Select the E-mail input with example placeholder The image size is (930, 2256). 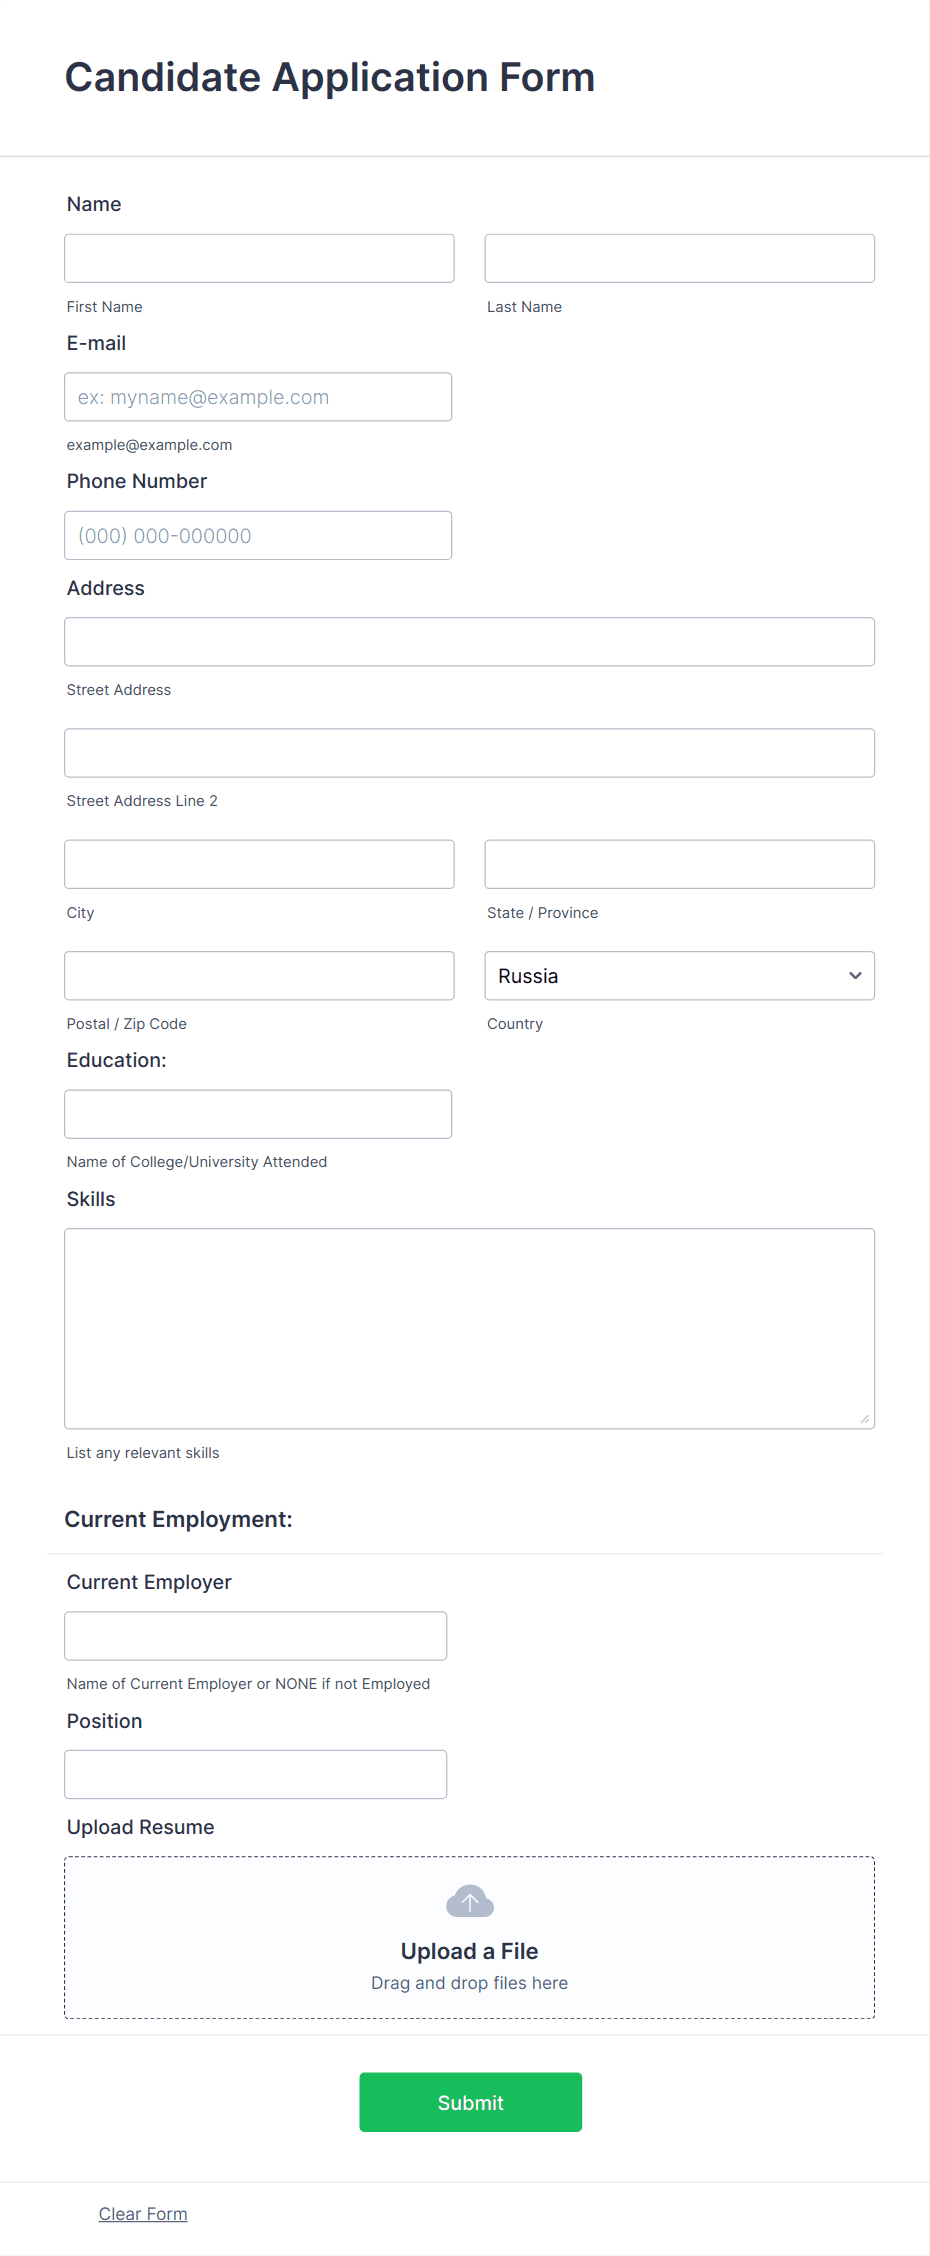pyautogui.click(x=258, y=396)
